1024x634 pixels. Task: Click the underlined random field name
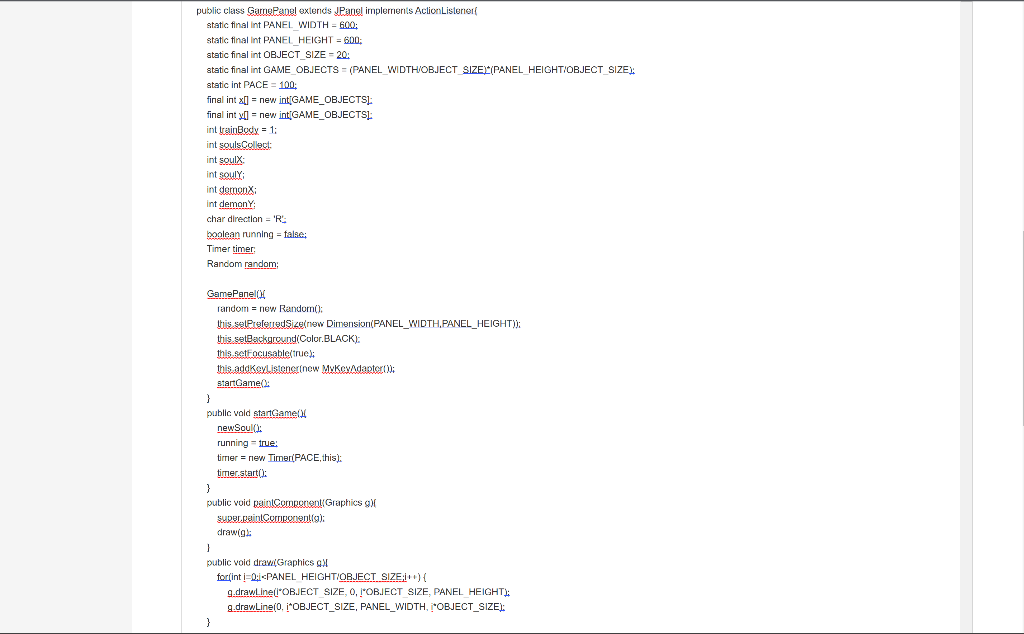pos(260,263)
